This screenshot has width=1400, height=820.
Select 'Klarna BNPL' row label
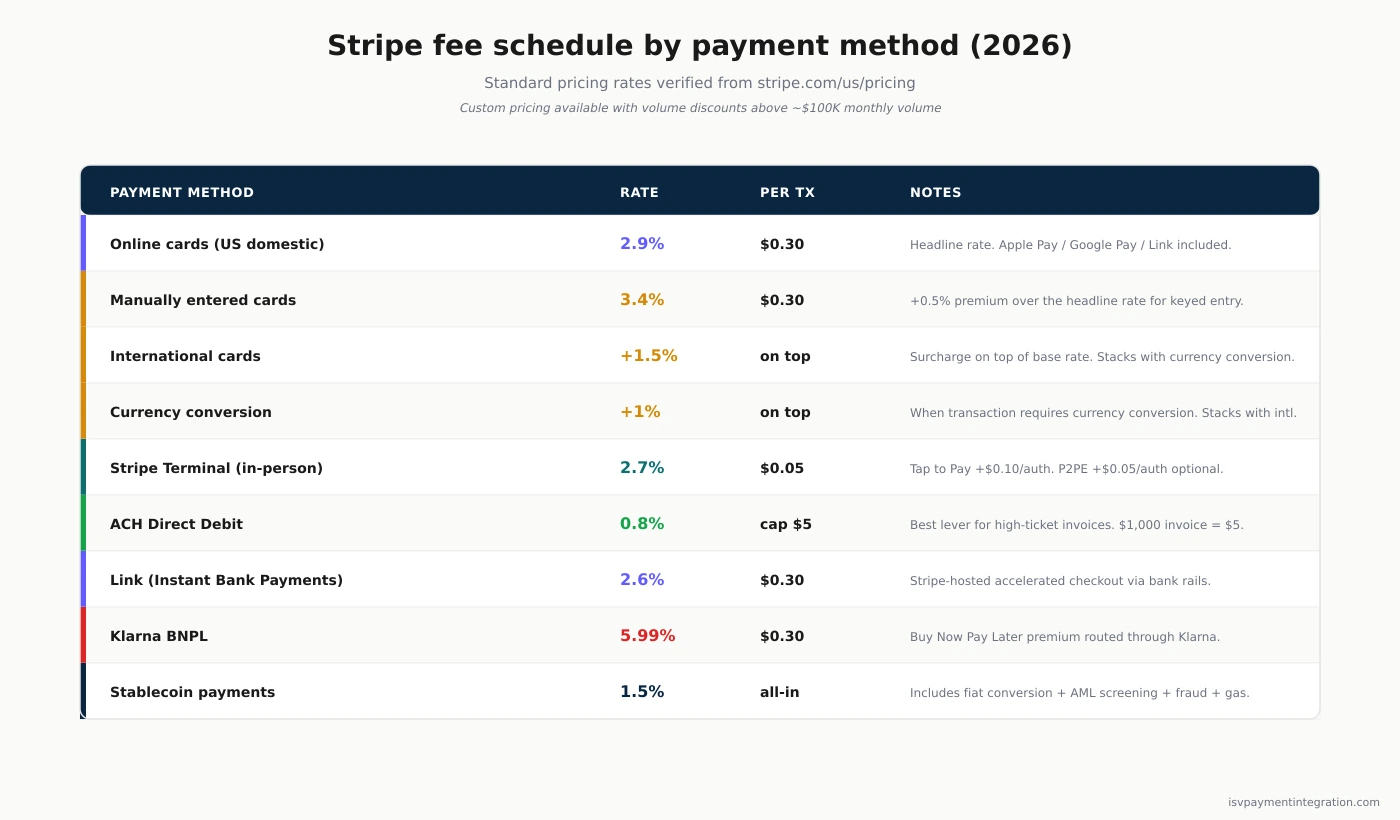(159, 636)
